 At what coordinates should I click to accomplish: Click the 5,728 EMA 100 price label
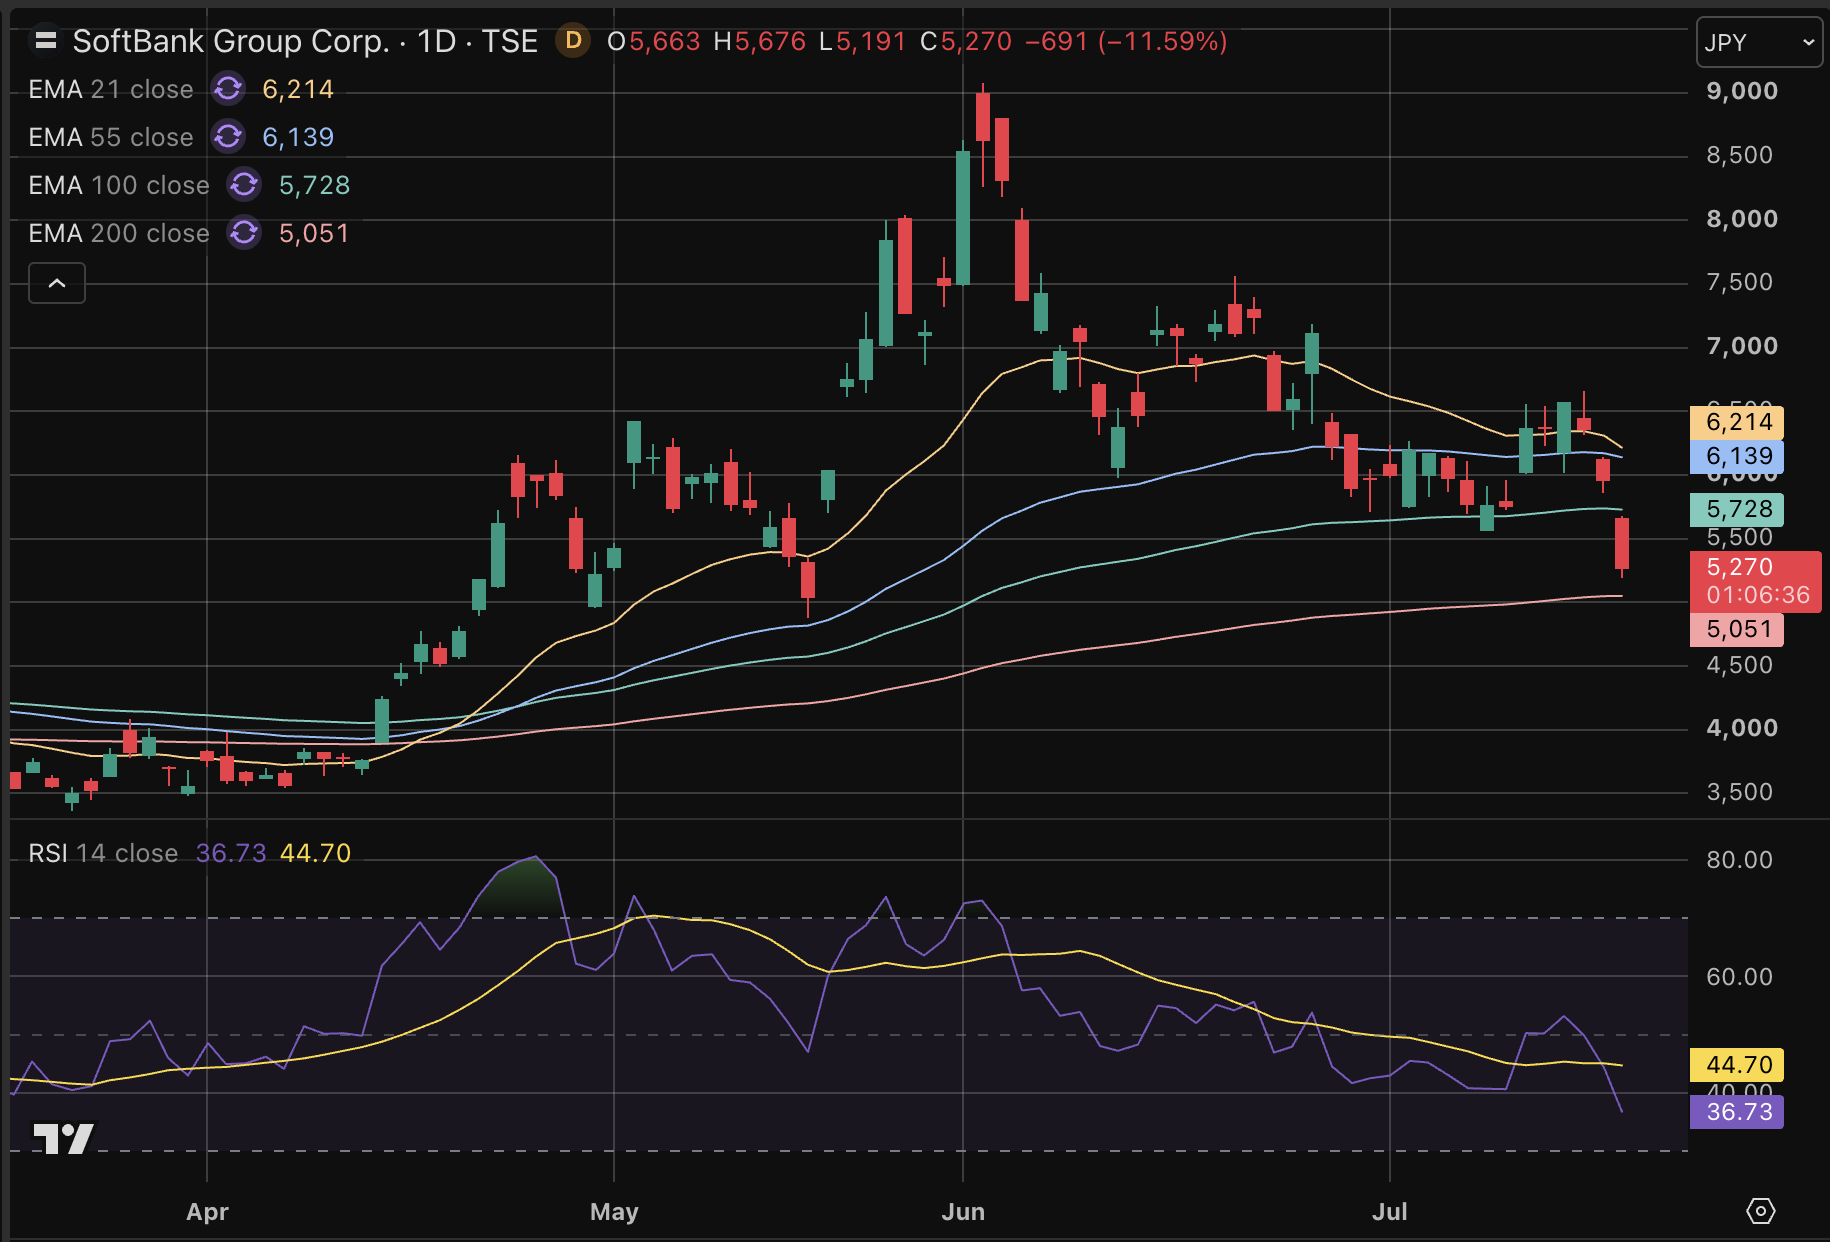point(1737,509)
